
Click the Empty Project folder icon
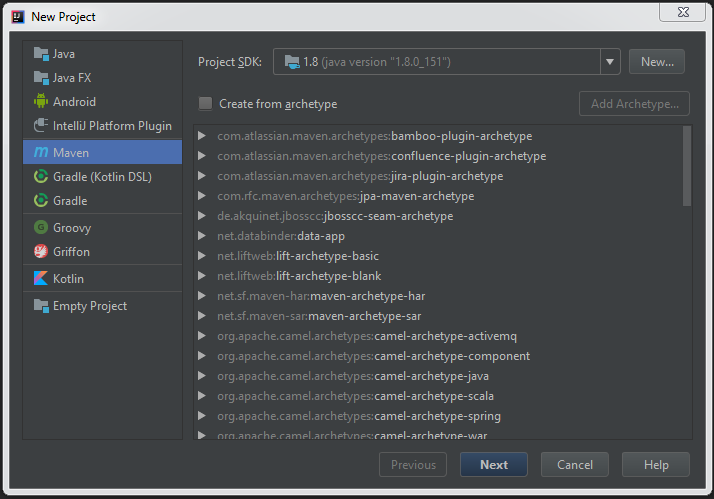pos(41,306)
